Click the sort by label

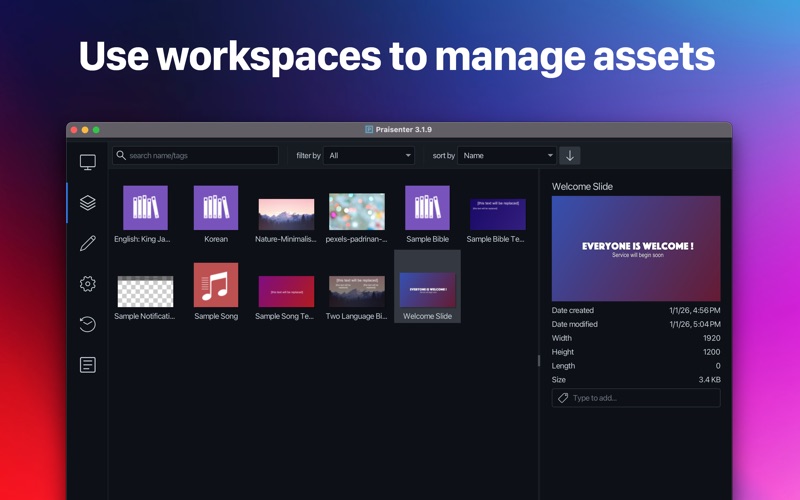443,156
